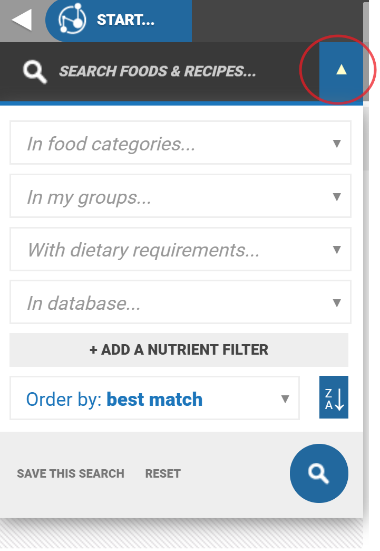Click the arrow in dietary requirements box
Screen dimensions: 380x551
click(x=337, y=249)
